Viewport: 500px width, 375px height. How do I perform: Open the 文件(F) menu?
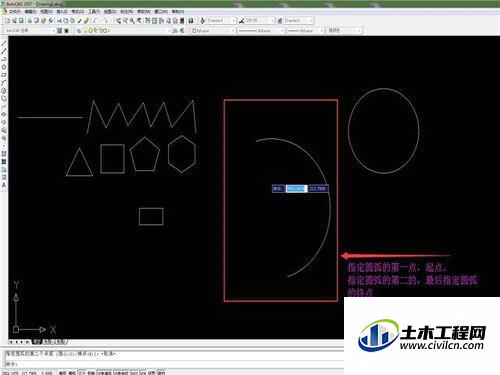tap(15, 12)
